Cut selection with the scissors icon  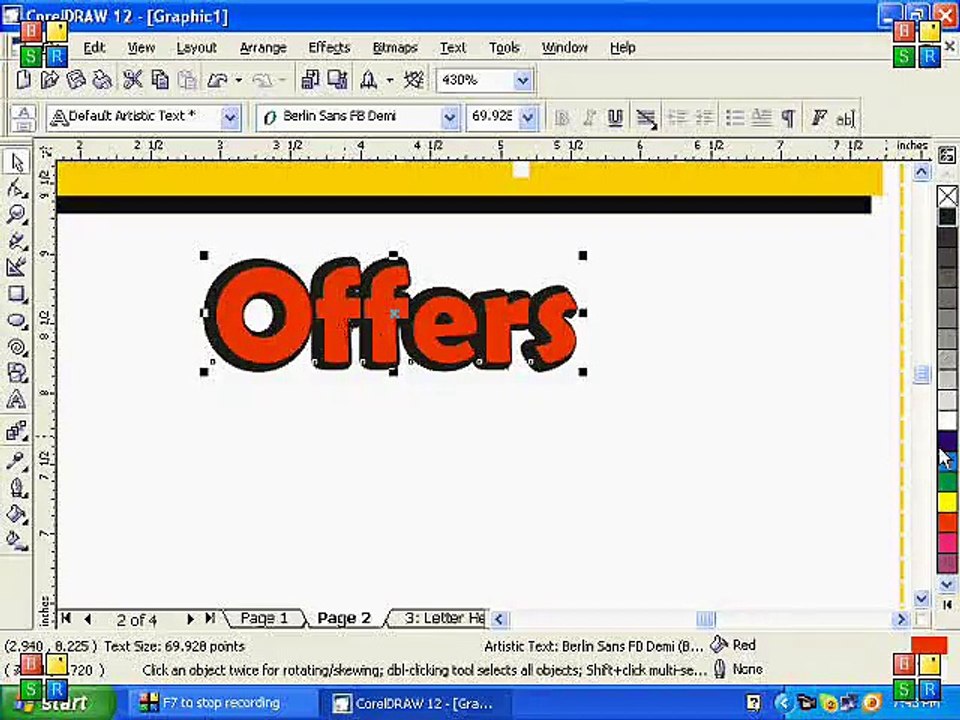(133, 80)
